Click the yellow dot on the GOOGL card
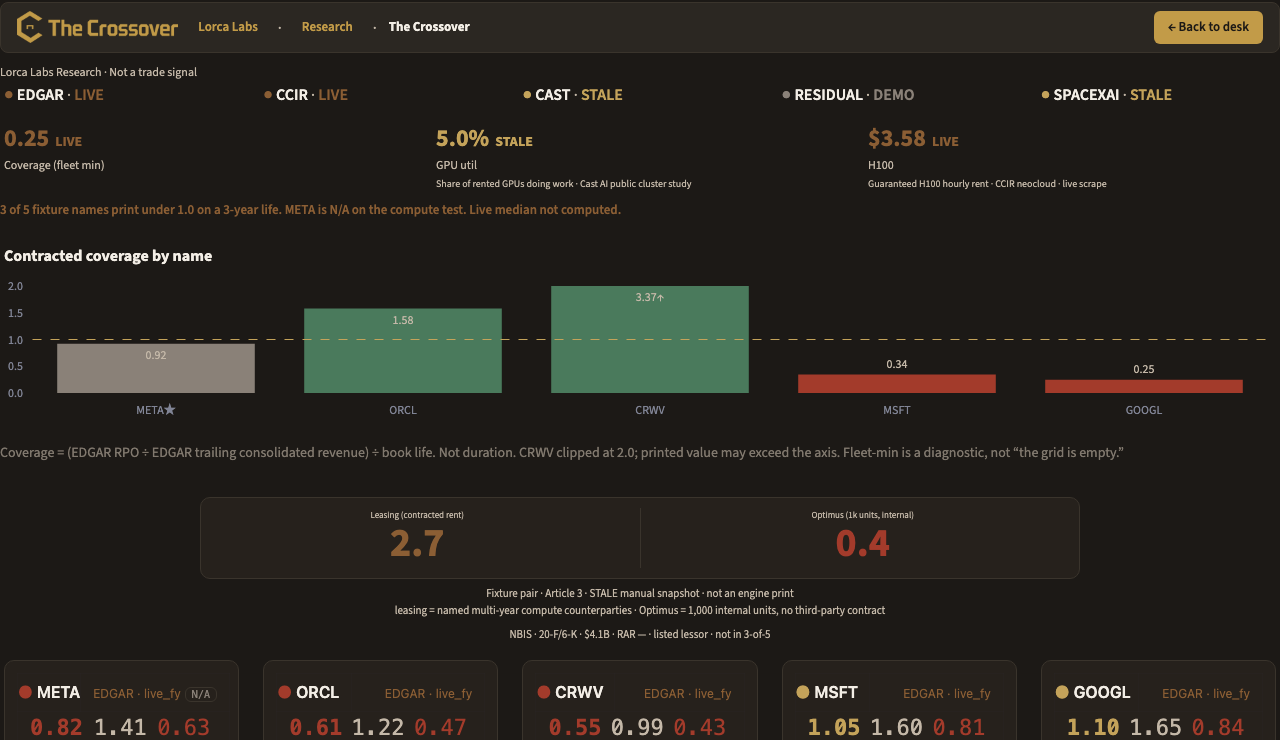This screenshot has width=1280, height=740. pos(1062,692)
